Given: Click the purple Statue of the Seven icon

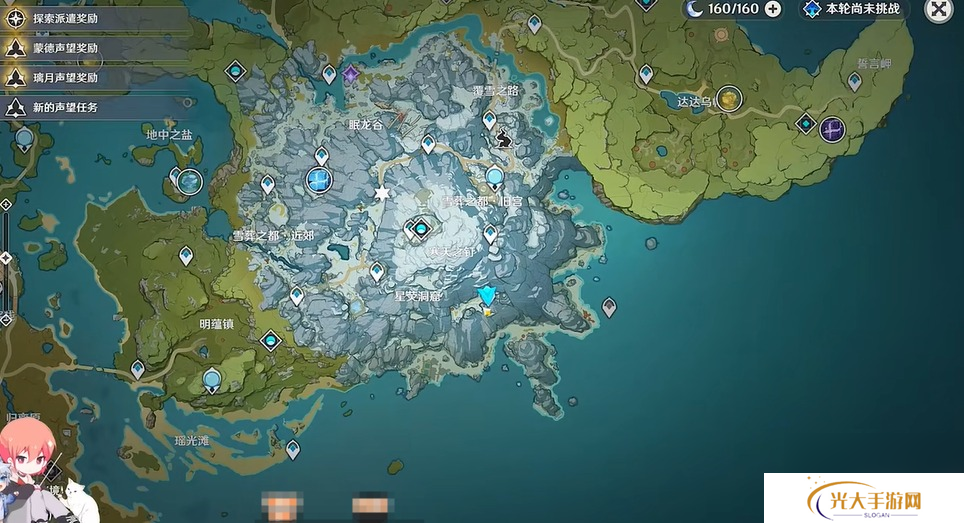Looking at the screenshot, I should [351, 74].
